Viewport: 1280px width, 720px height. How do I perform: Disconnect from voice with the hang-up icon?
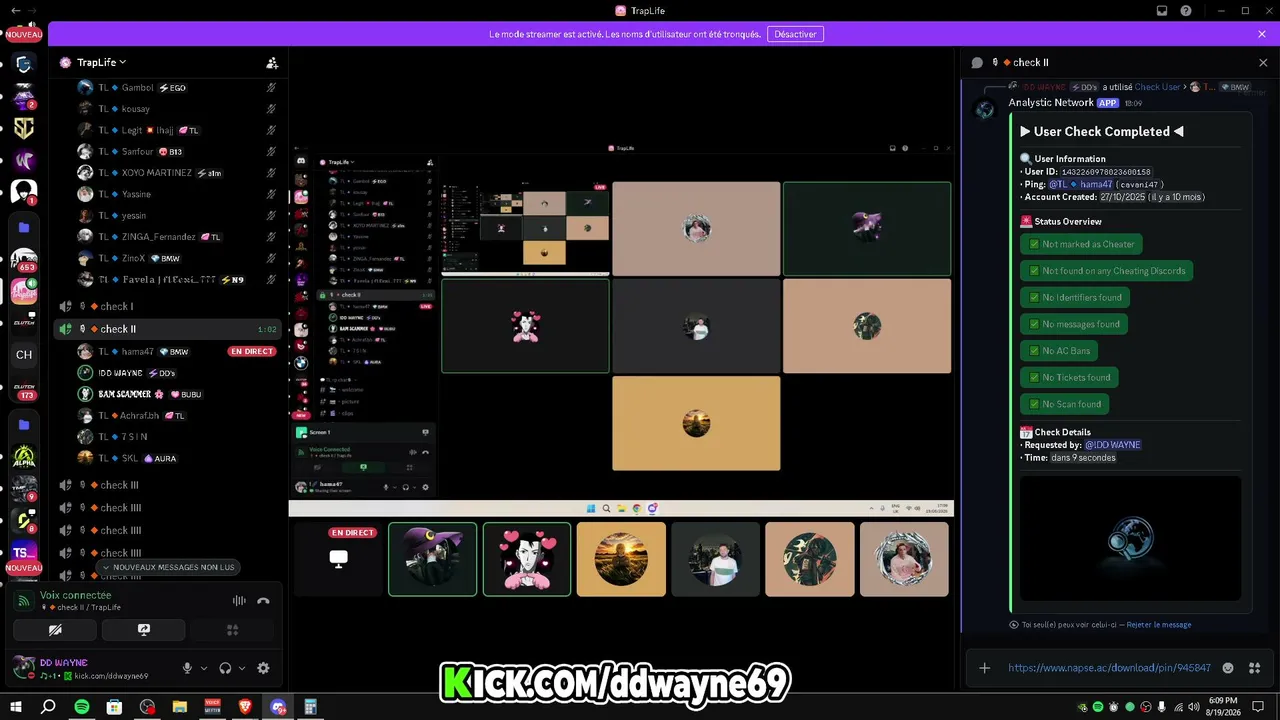tap(263, 601)
